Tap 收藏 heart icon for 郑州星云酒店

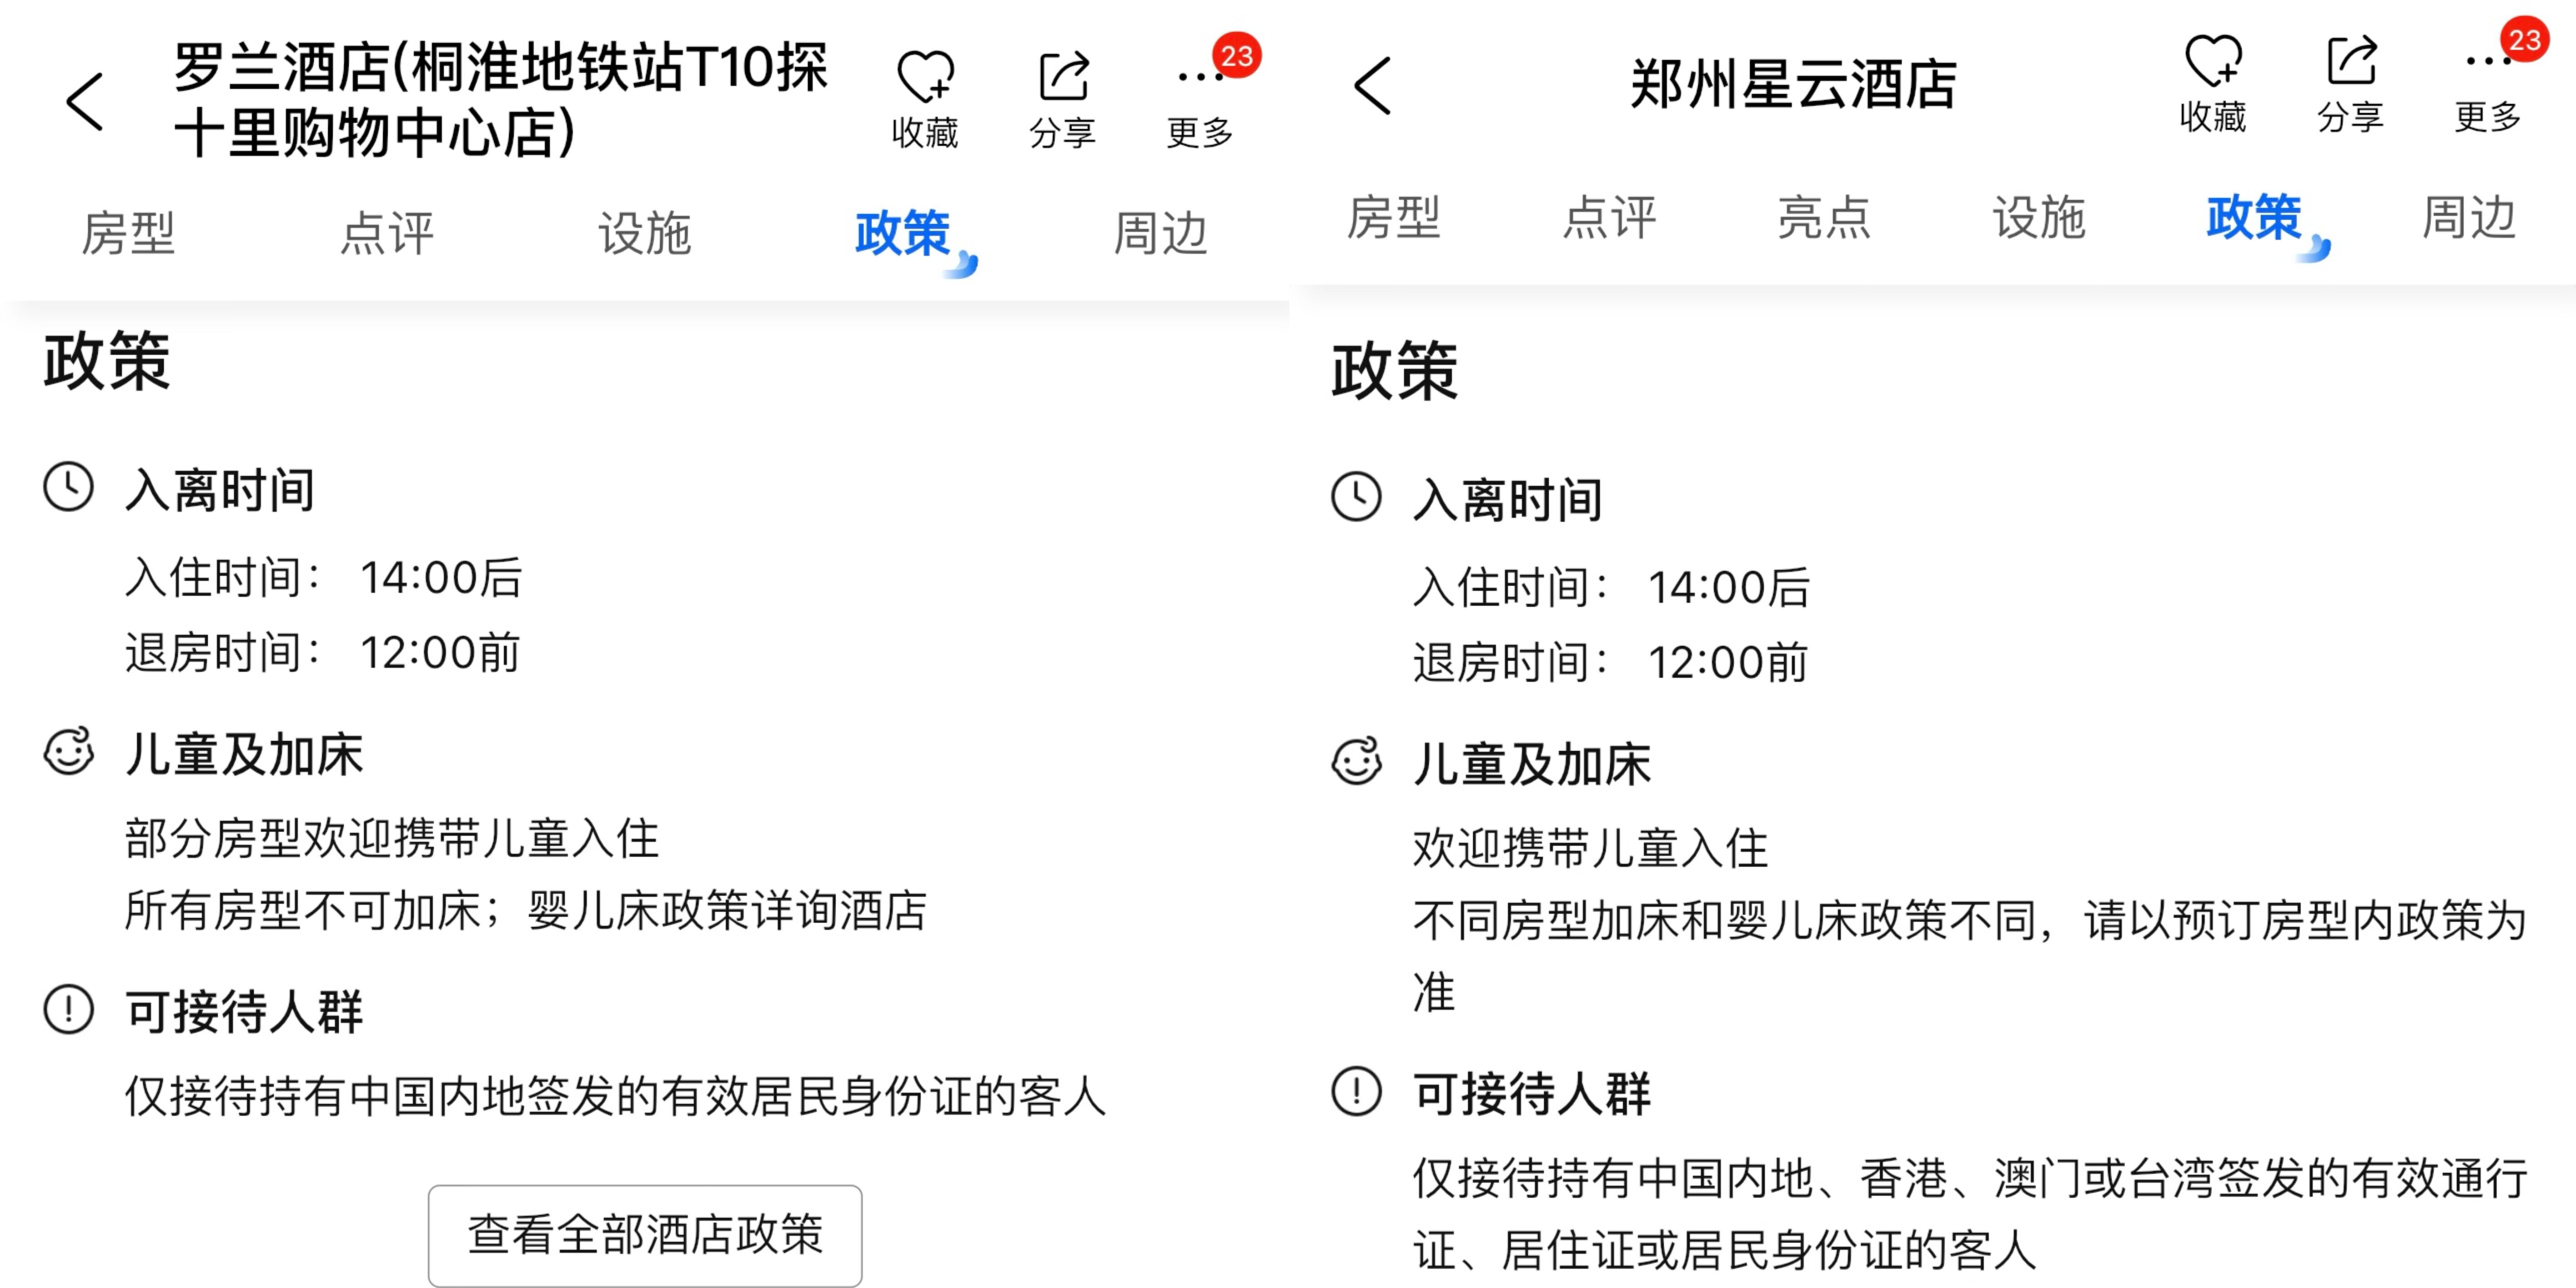[2212, 61]
